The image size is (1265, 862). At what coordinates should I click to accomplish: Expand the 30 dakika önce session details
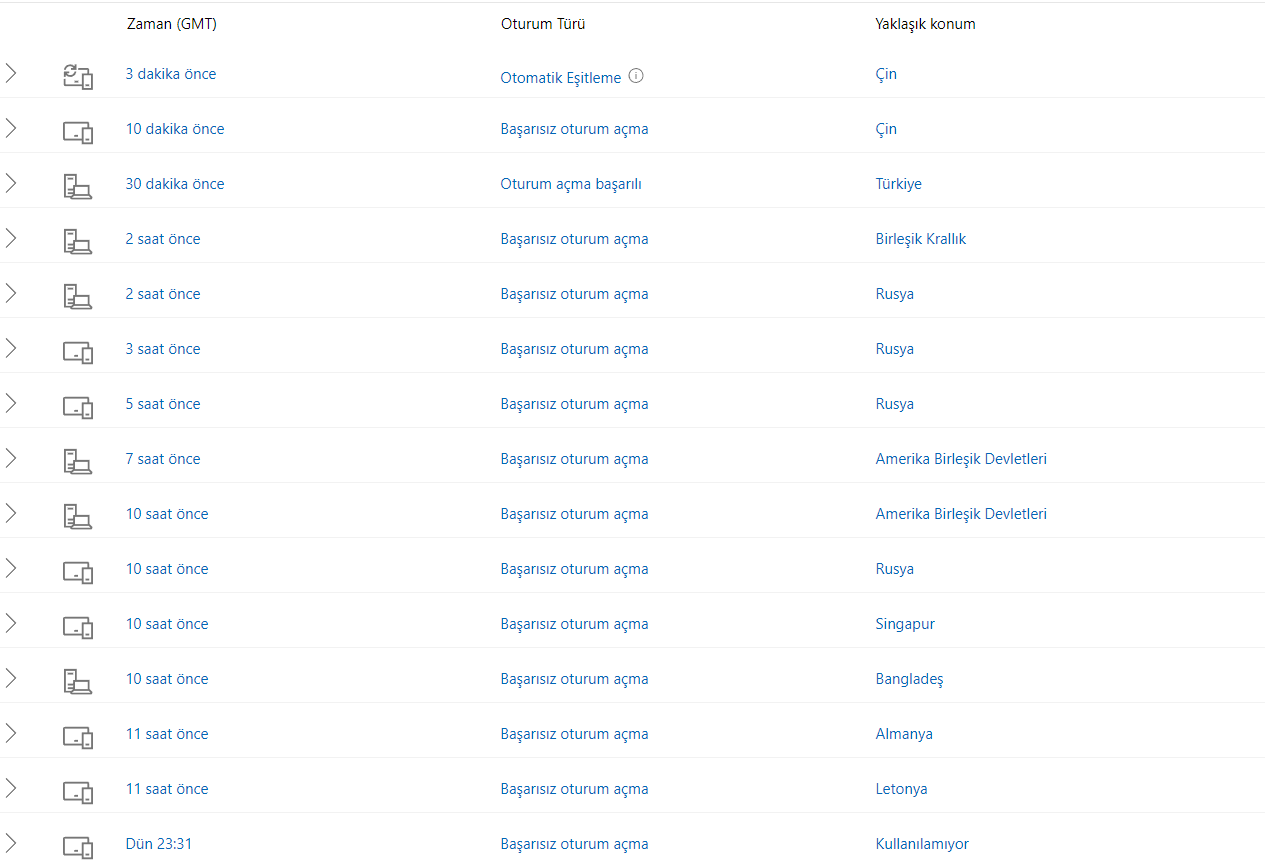[11, 183]
